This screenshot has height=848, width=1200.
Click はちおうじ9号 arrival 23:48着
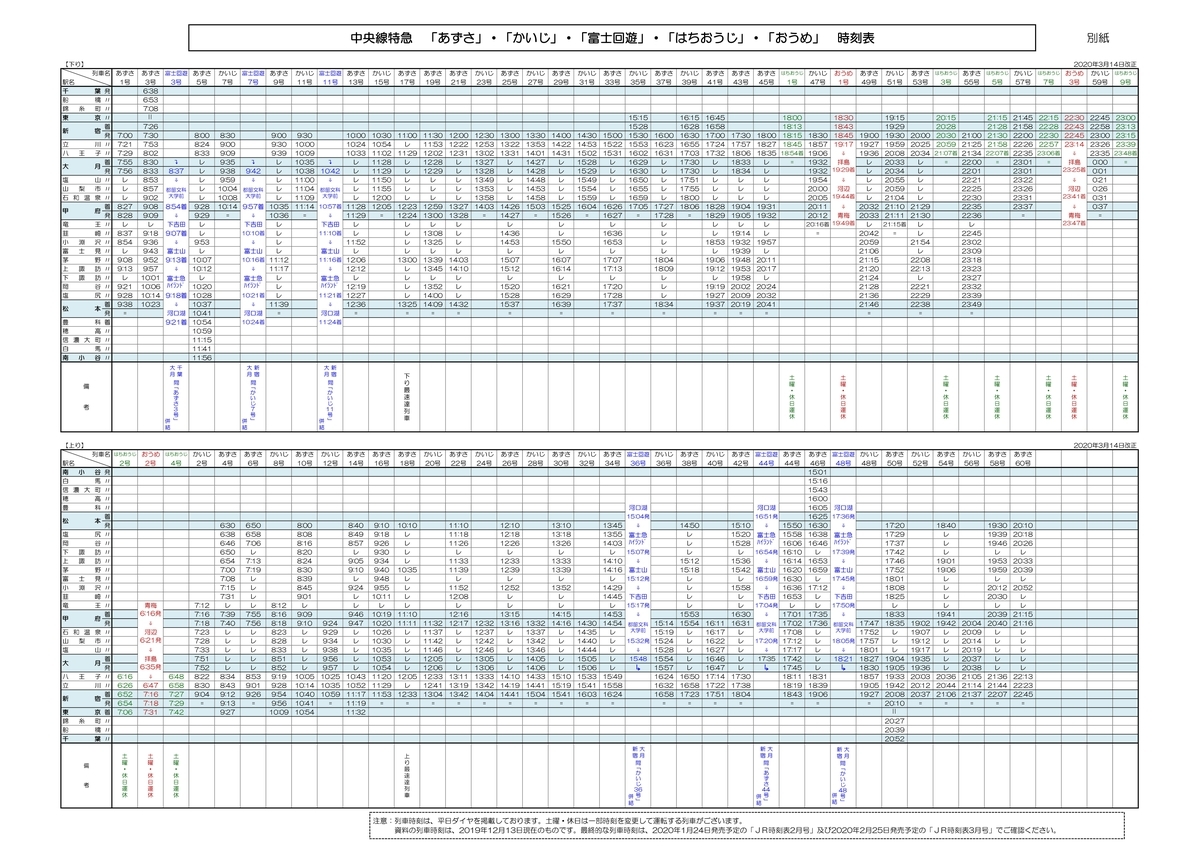coord(1127,153)
